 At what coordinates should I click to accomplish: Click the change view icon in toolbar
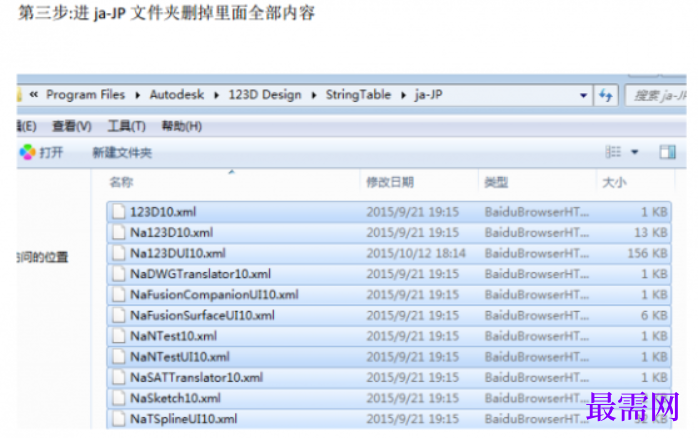[x=613, y=152]
